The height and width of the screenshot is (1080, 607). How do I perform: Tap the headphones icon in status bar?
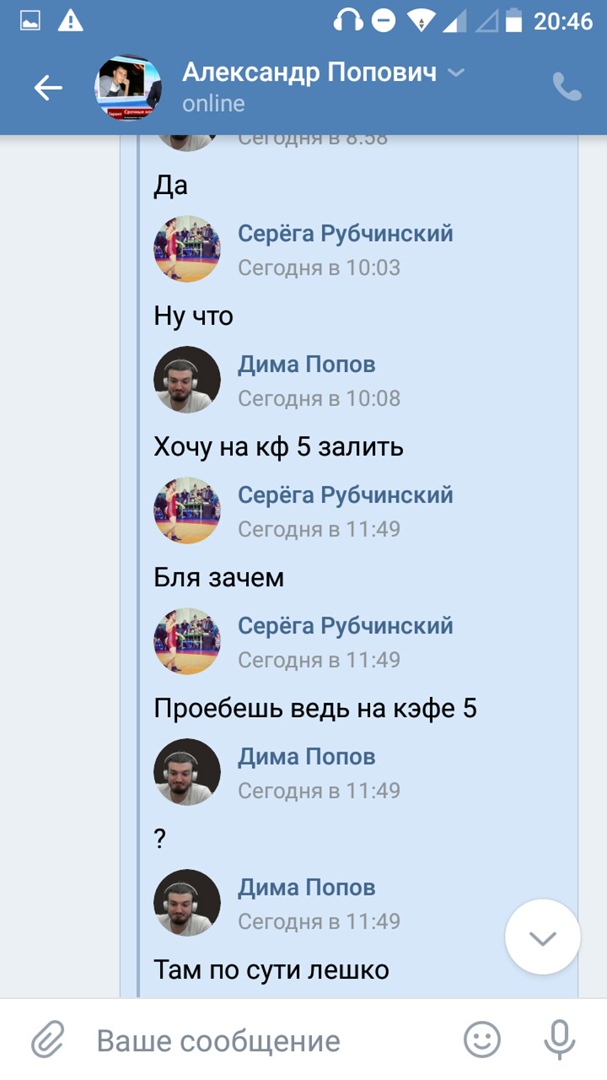348,21
